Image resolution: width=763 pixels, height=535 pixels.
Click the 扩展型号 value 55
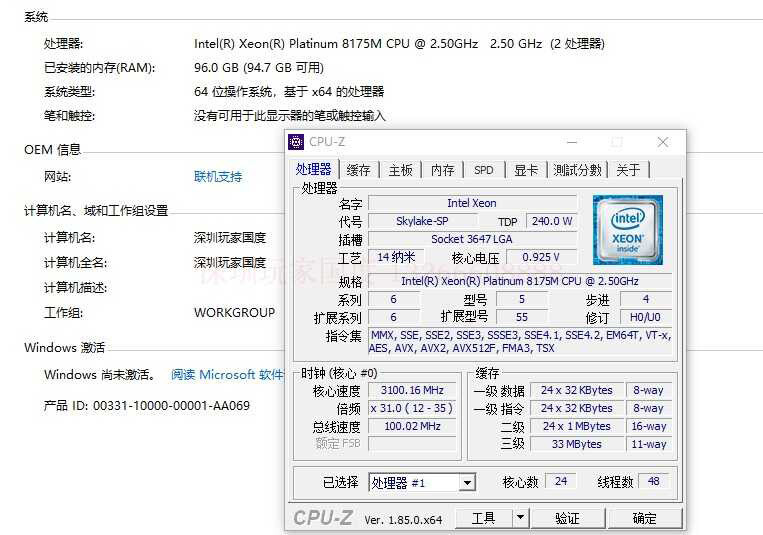(522, 317)
